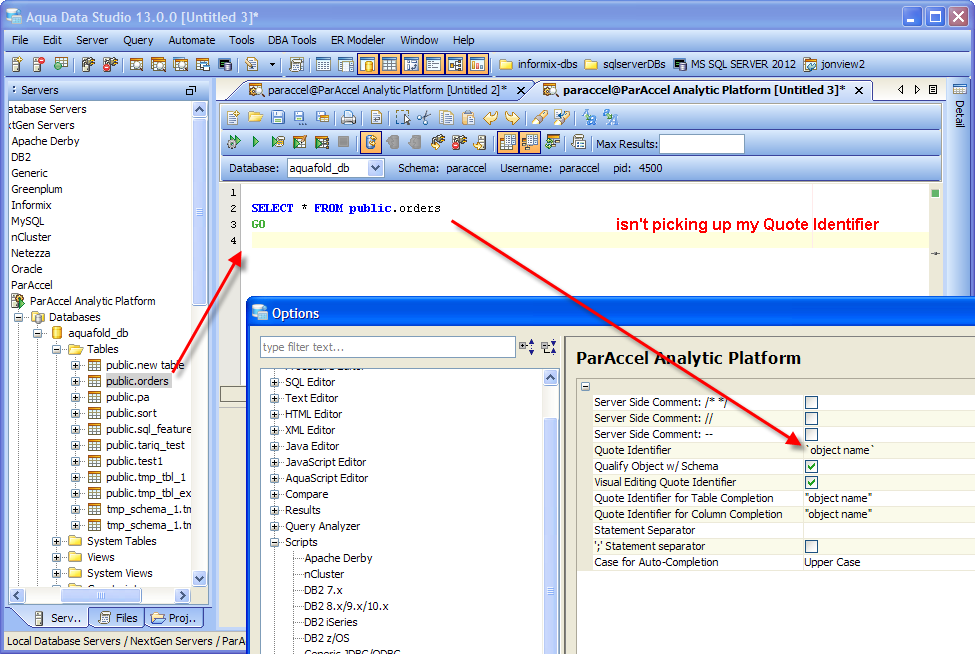The height and width of the screenshot is (654, 975).
Task: Click the Select All dashed rectangle icon
Action: tap(402, 117)
